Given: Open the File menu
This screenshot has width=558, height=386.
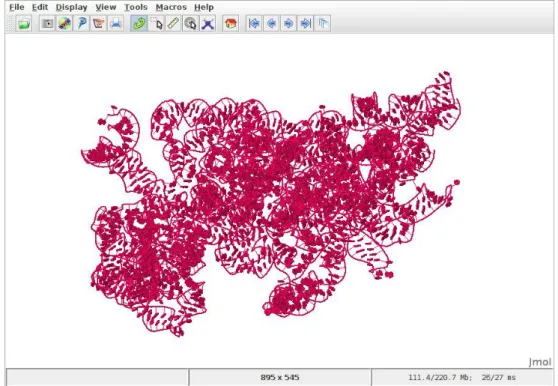Looking at the screenshot, I should tap(17, 7).
